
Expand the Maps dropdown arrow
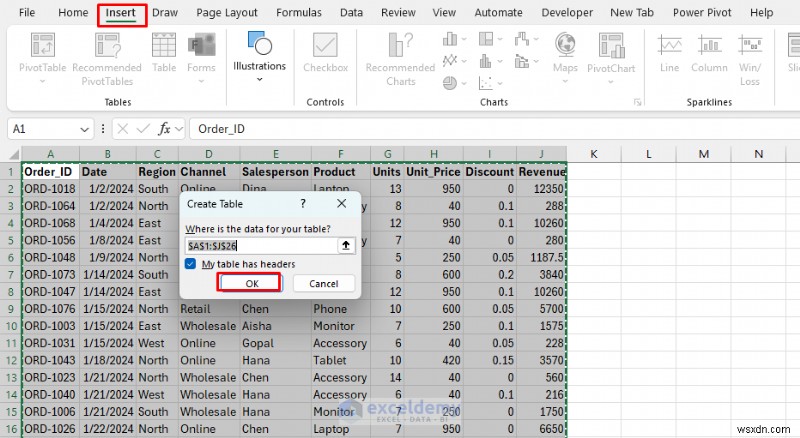tap(565, 81)
